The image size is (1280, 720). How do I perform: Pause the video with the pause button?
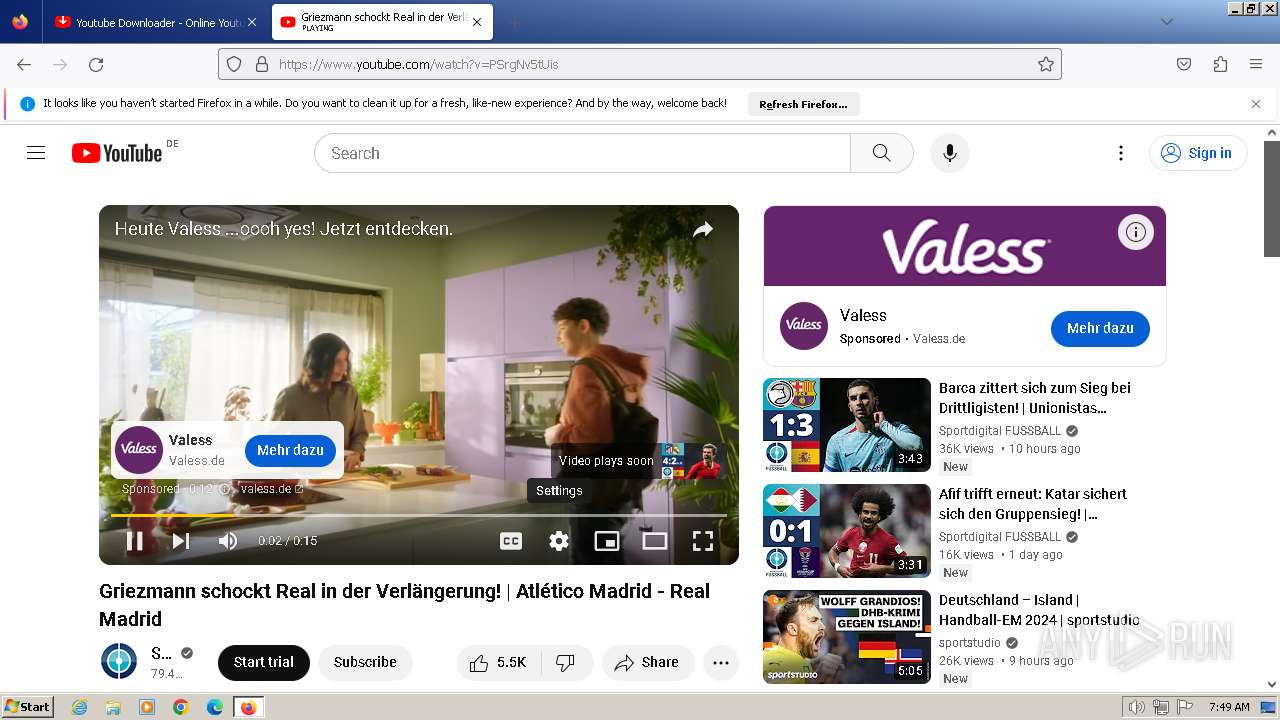point(135,541)
